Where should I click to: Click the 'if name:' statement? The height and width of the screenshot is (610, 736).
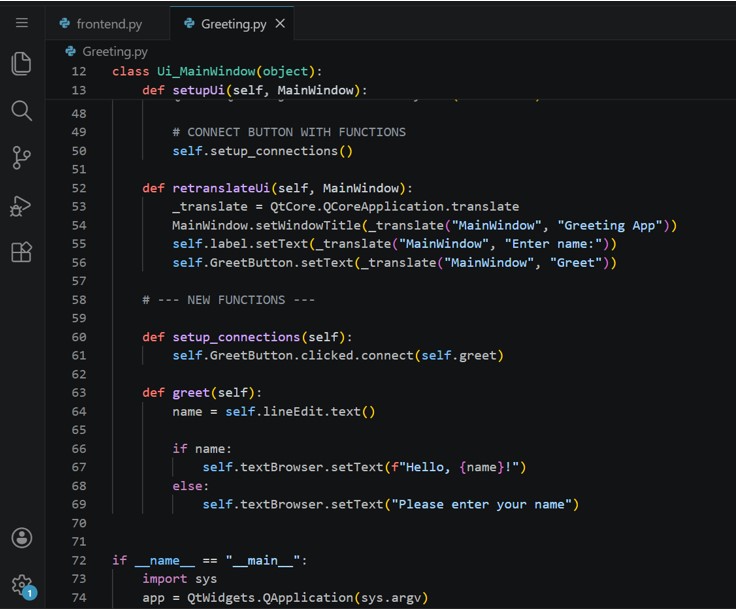coord(202,449)
